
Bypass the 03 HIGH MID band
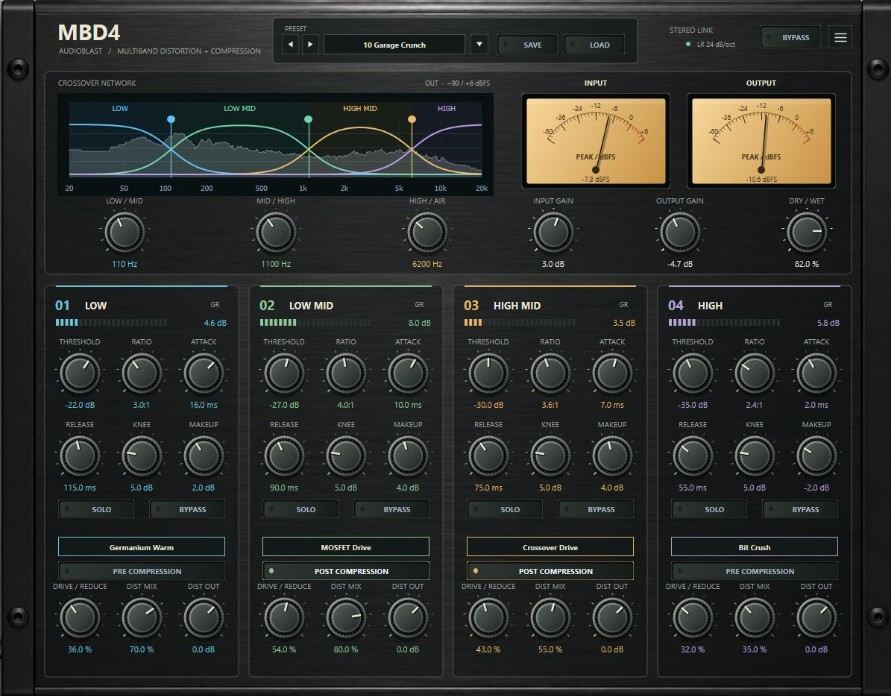[596, 510]
